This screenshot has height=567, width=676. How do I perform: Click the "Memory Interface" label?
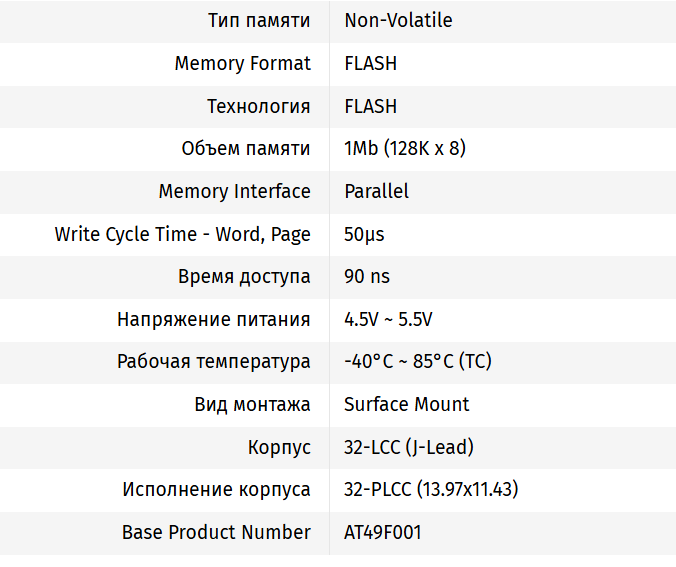pyautogui.click(x=234, y=191)
